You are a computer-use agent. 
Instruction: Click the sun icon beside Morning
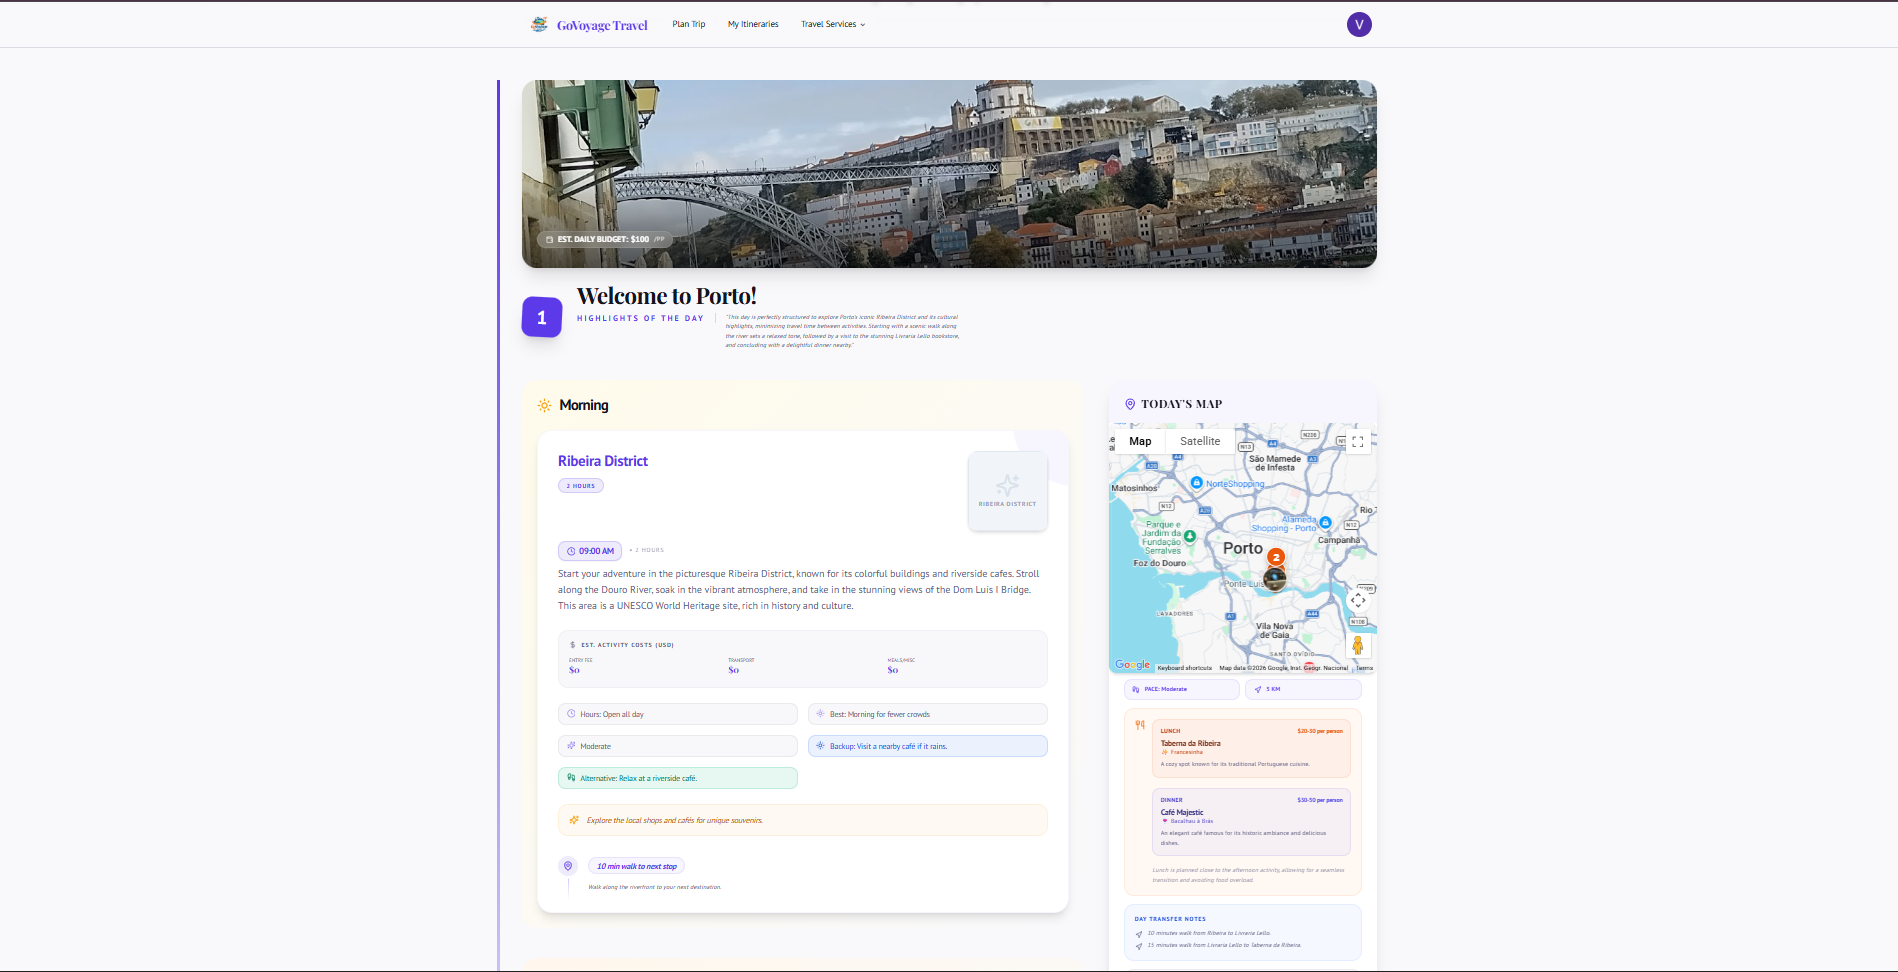pos(544,405)
